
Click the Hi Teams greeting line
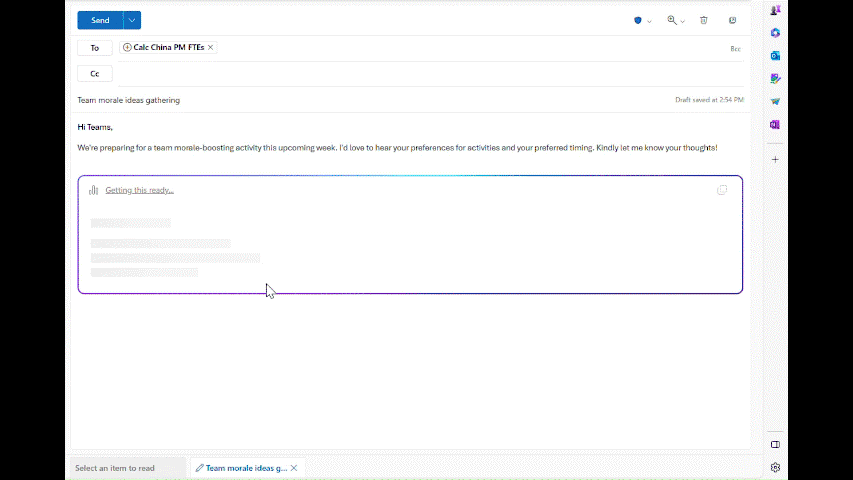(95, 127)
